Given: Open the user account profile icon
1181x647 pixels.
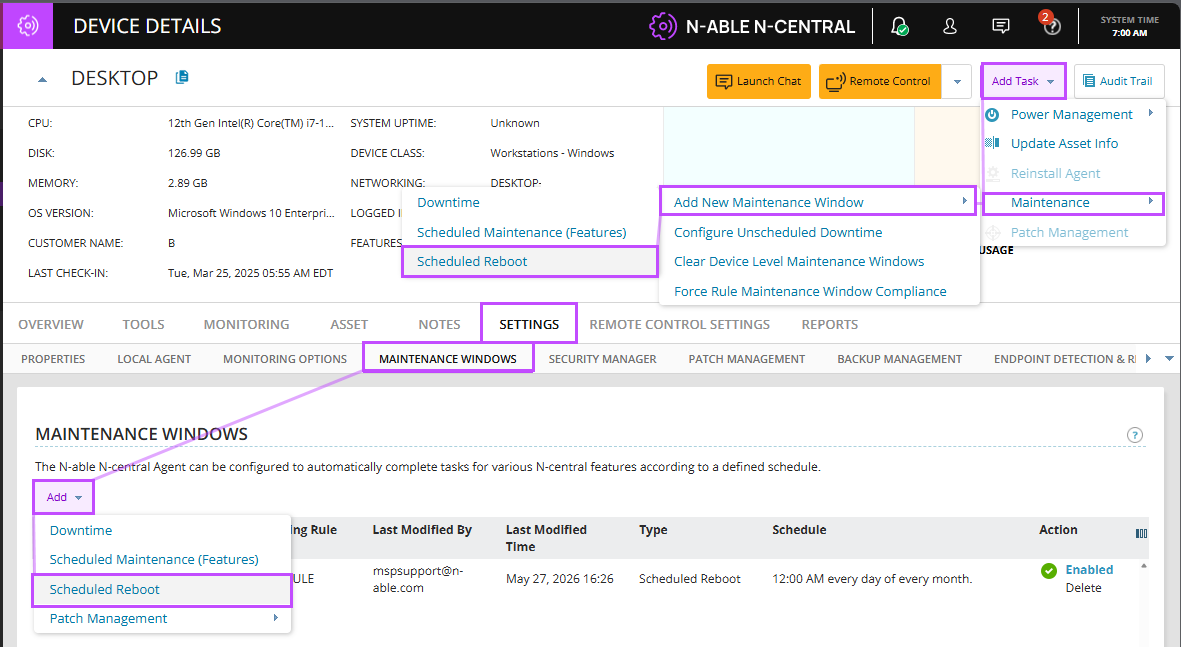Looking at the screenshot, I should pos(950,26).
